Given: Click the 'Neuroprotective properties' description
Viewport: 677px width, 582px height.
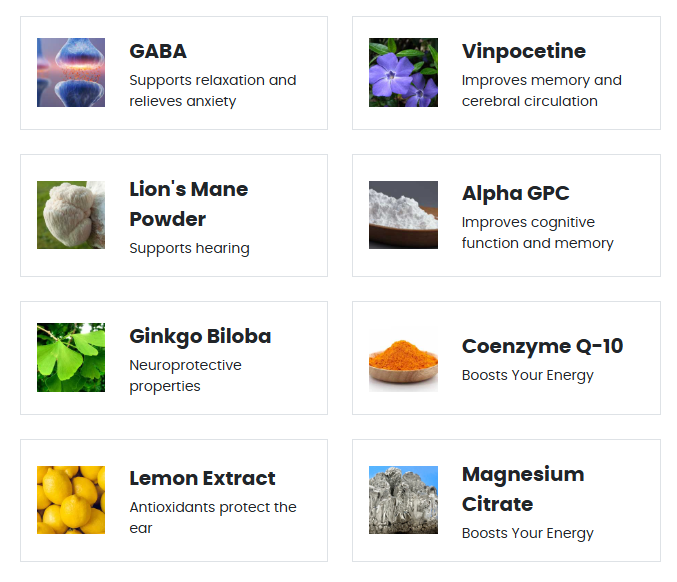Looking at the screenshot, I should (185, 375).
